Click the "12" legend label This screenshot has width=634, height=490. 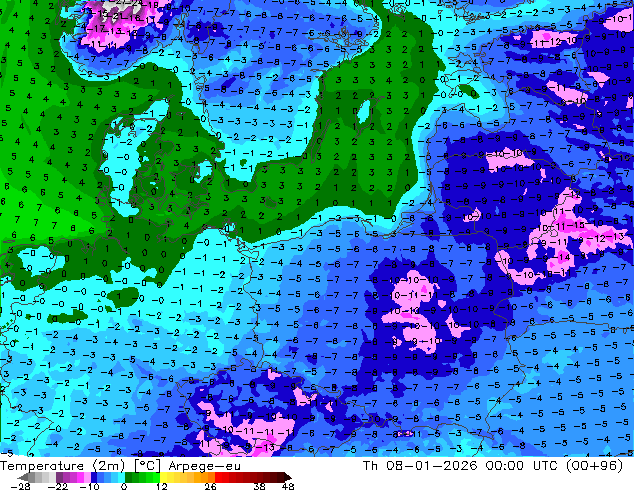162,486
